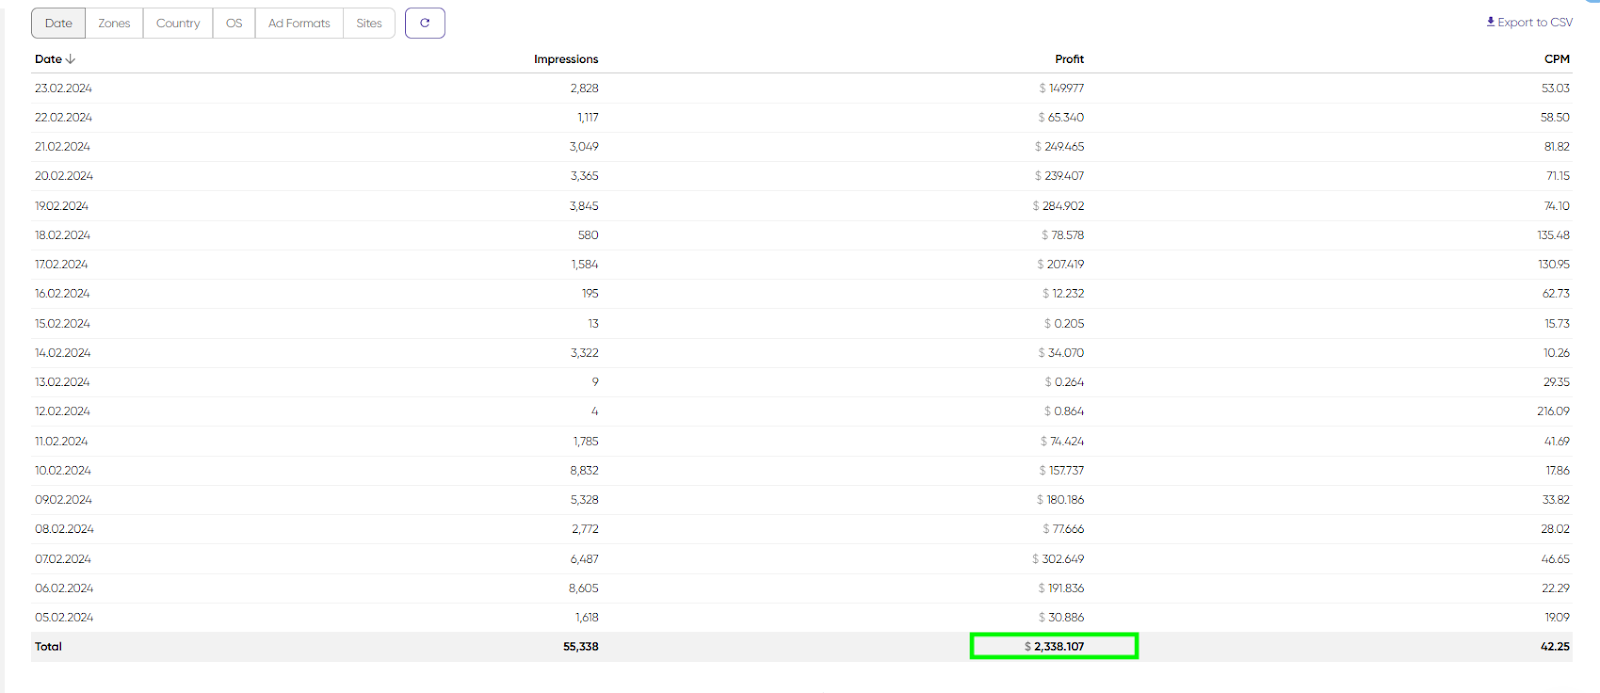The width and height of the screenshot is (1600, 693).
Task: Click the Export to CSV download icon
Action: (1491, 22)
